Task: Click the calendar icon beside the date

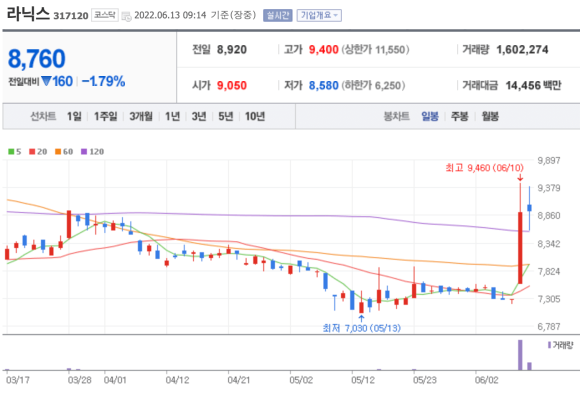Action: coord(126,16)
